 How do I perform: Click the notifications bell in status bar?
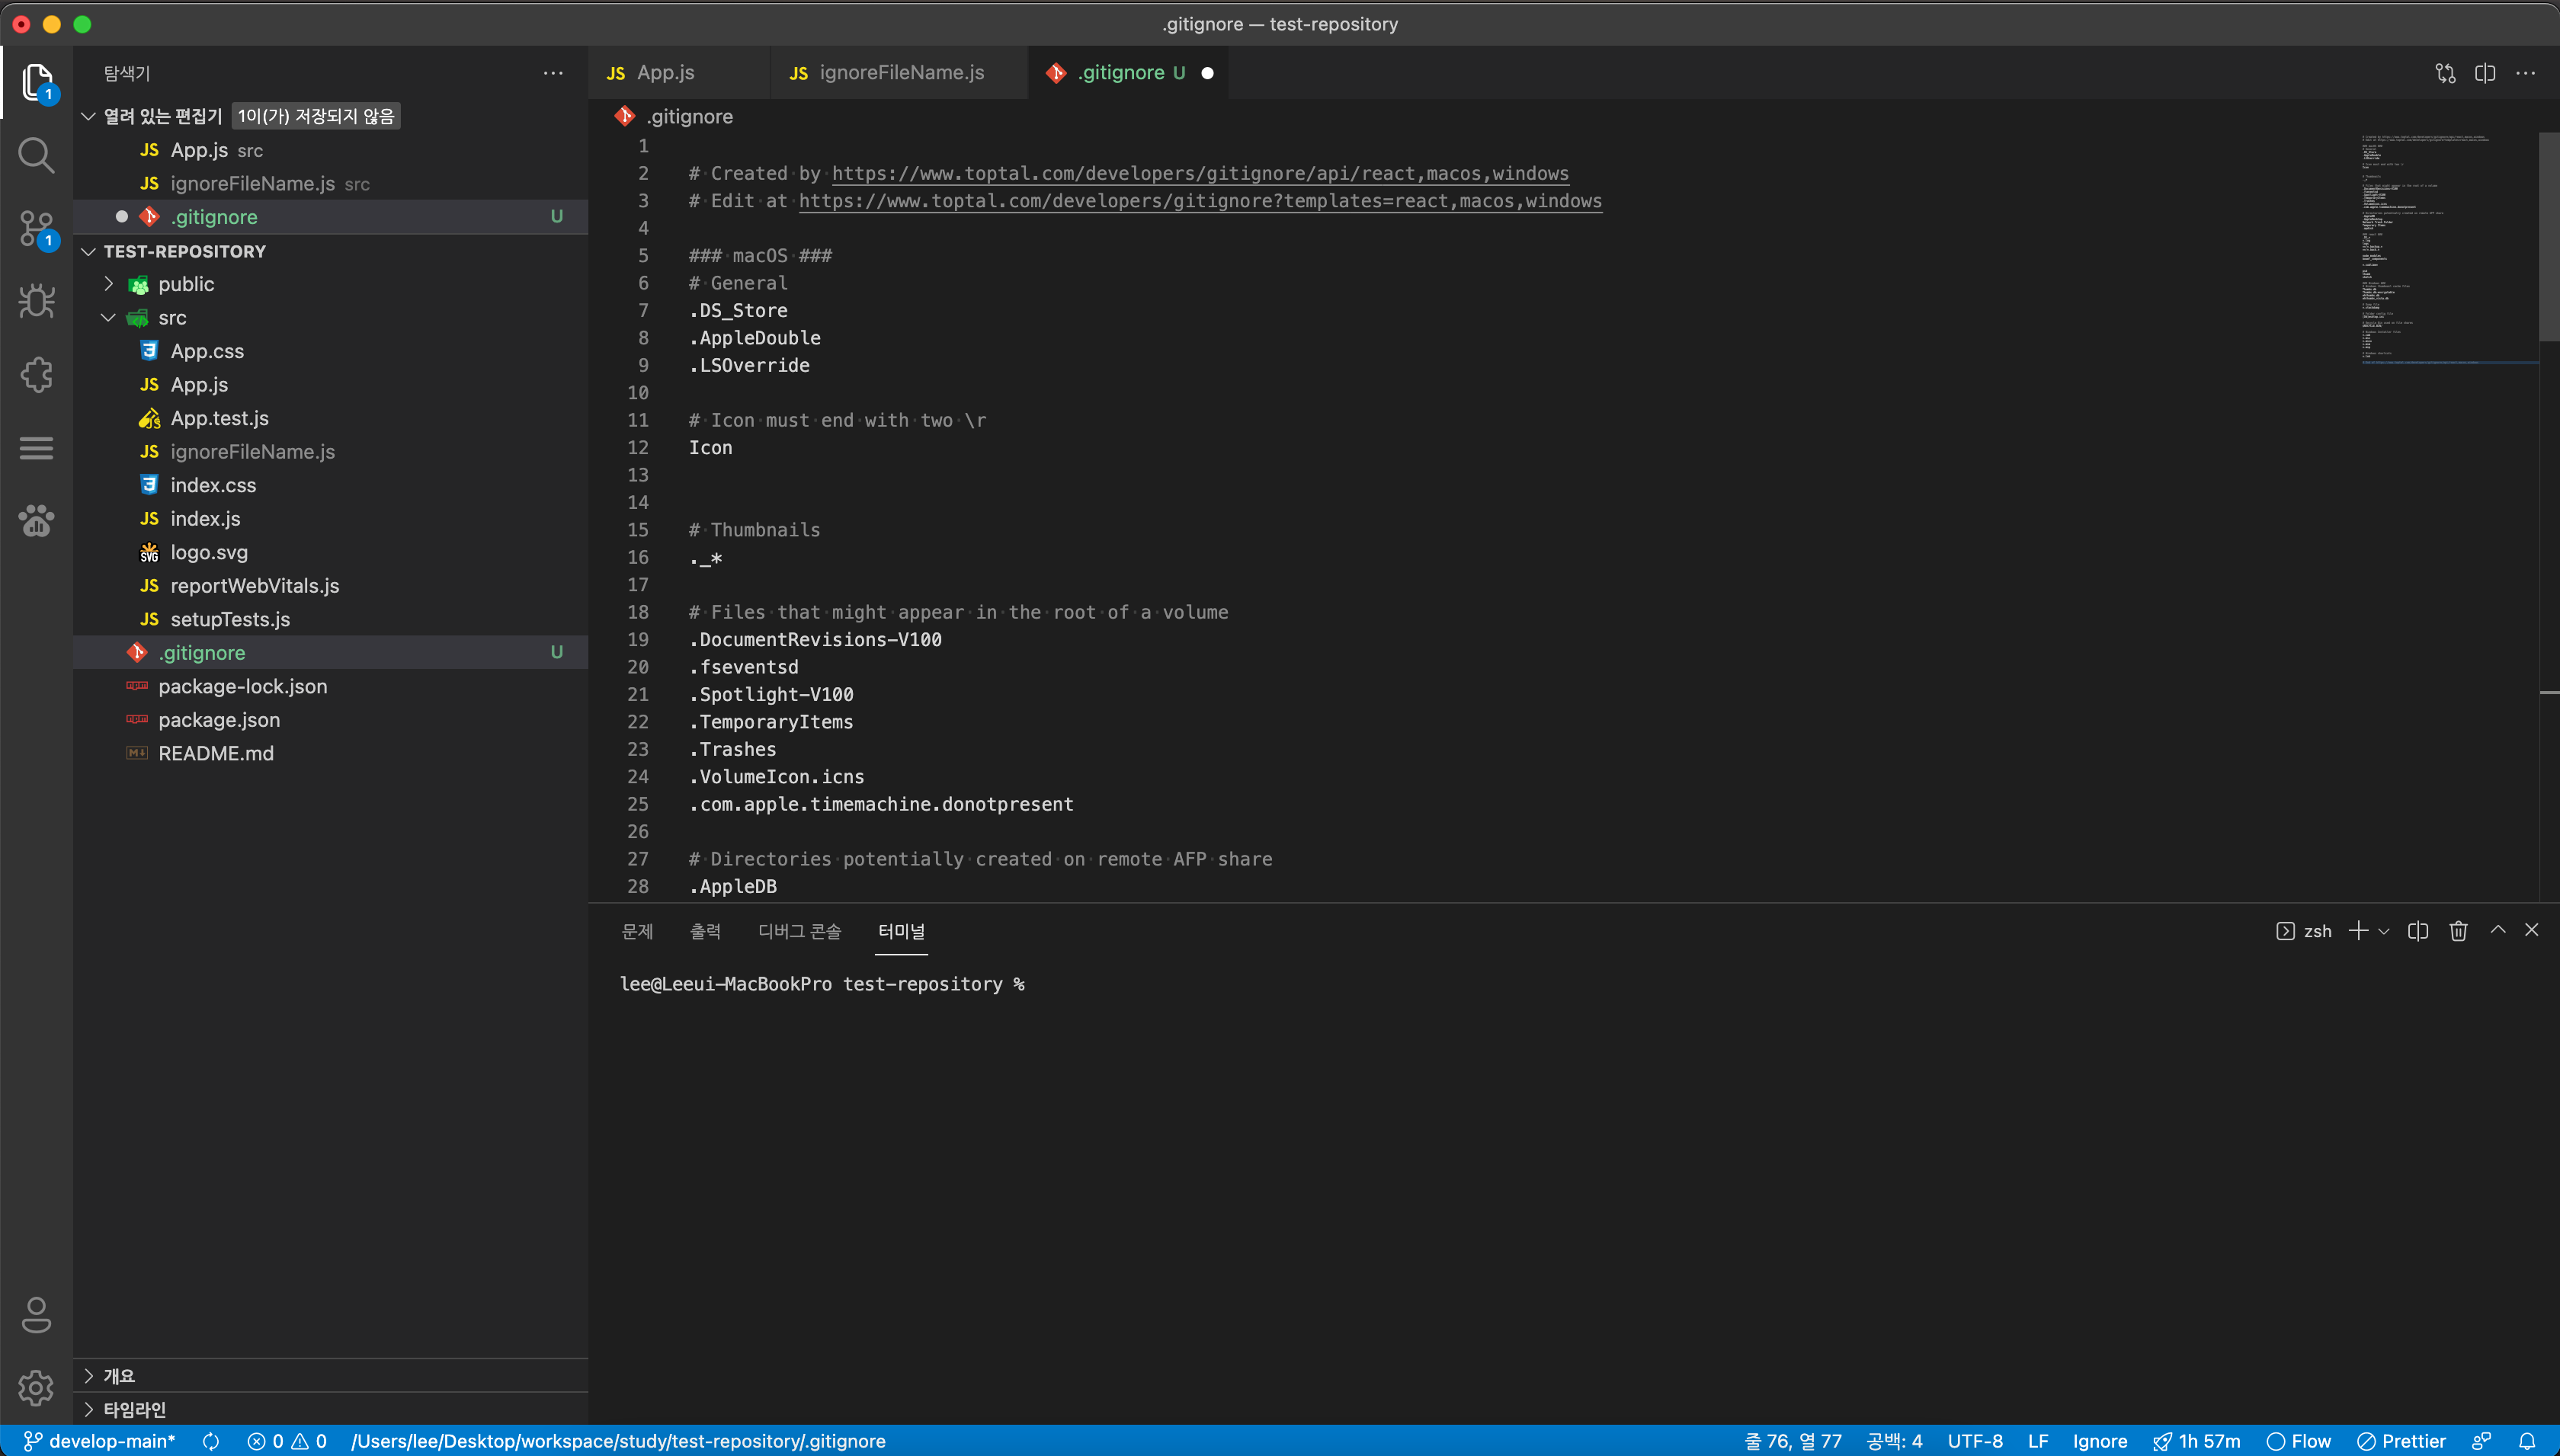(x=2527, y=1441)
